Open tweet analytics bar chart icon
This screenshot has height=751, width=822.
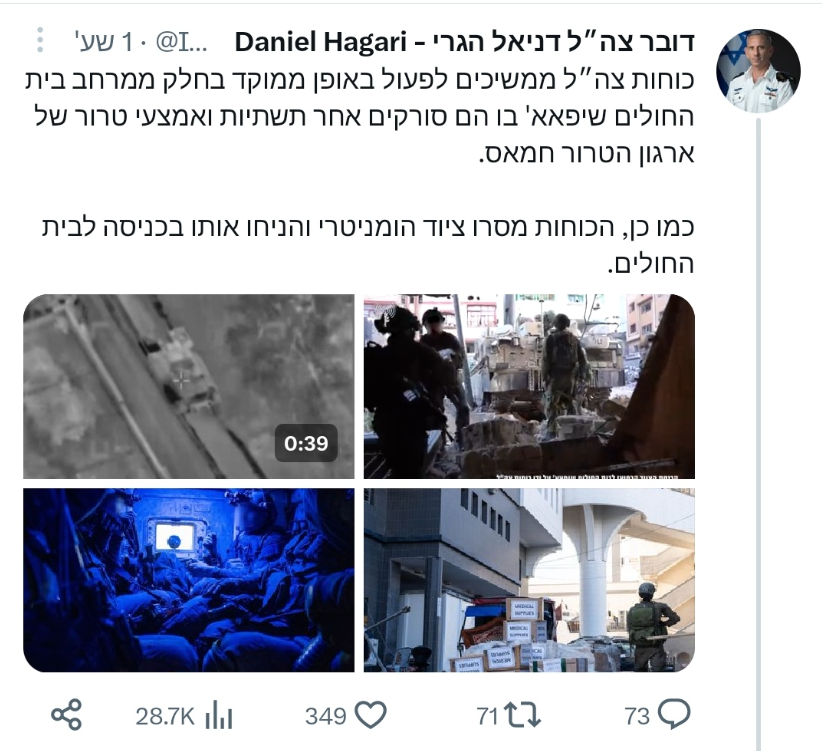[219, 715]
